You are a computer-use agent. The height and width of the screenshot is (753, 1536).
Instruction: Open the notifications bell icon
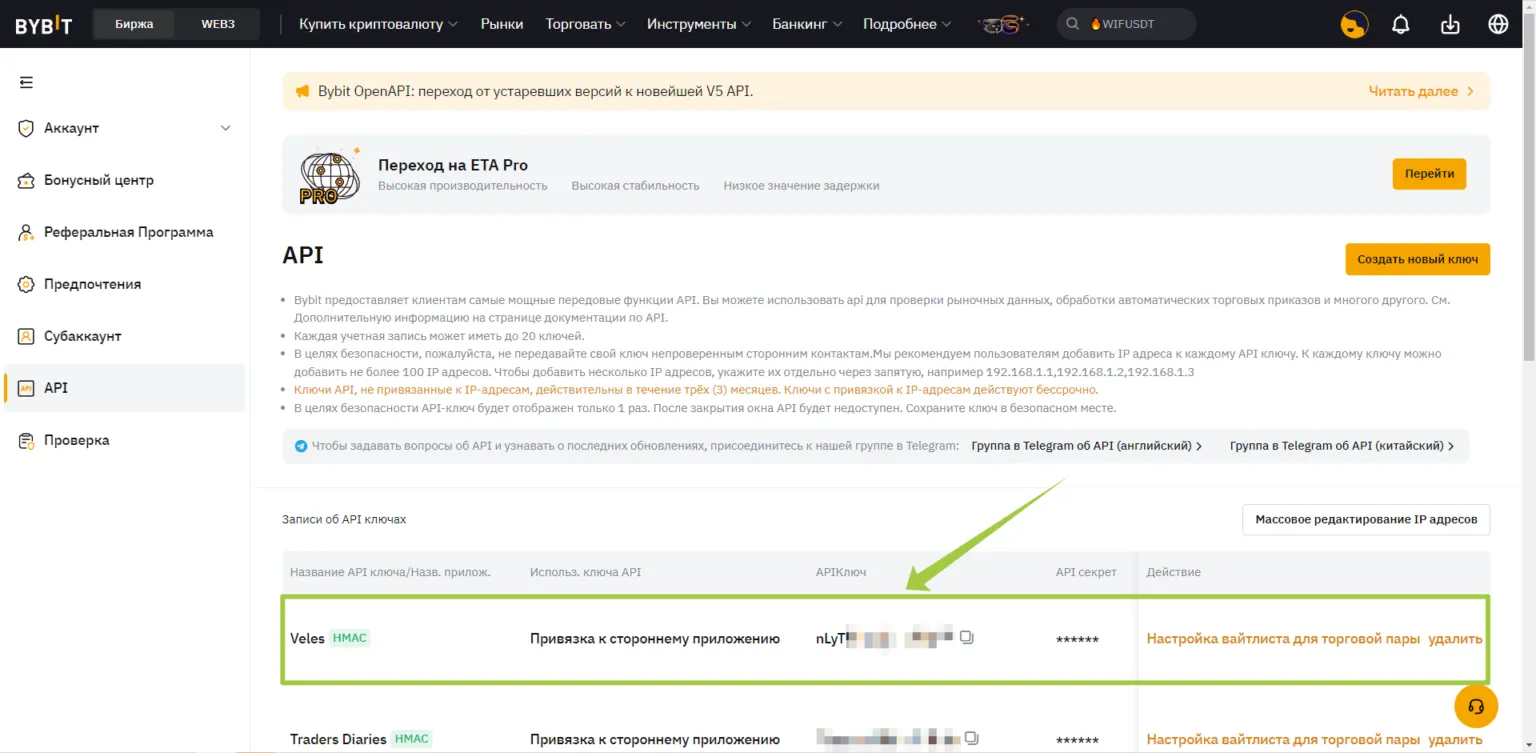1400,23
